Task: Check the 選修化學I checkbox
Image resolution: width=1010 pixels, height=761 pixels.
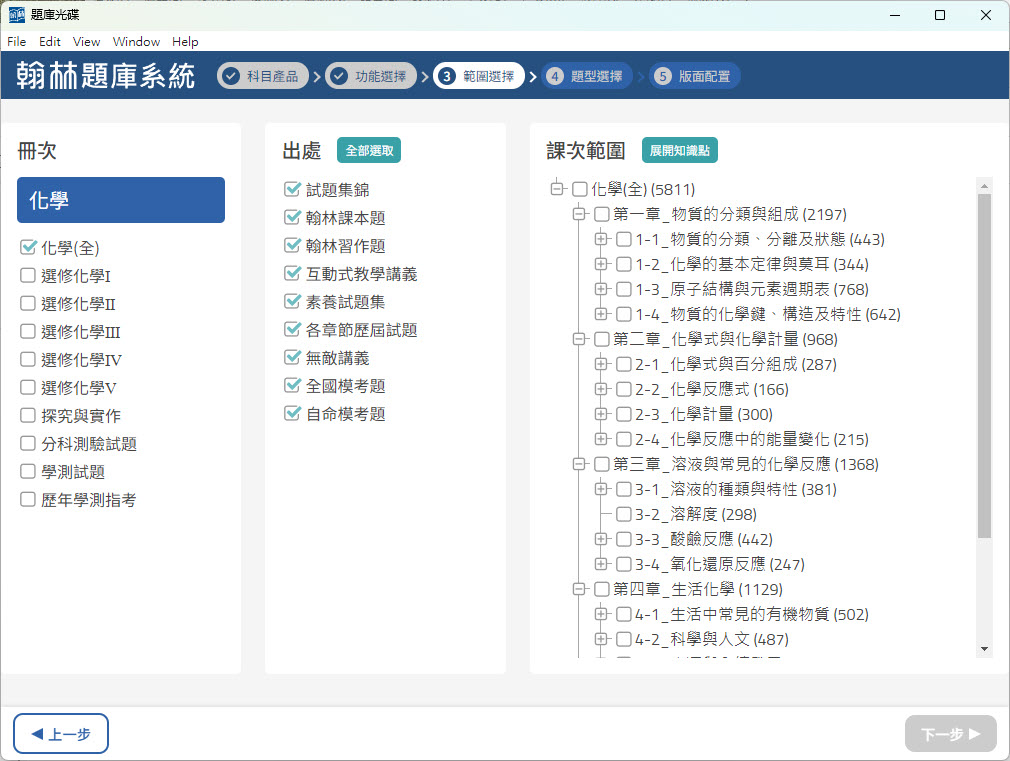Action: [28, 276]
